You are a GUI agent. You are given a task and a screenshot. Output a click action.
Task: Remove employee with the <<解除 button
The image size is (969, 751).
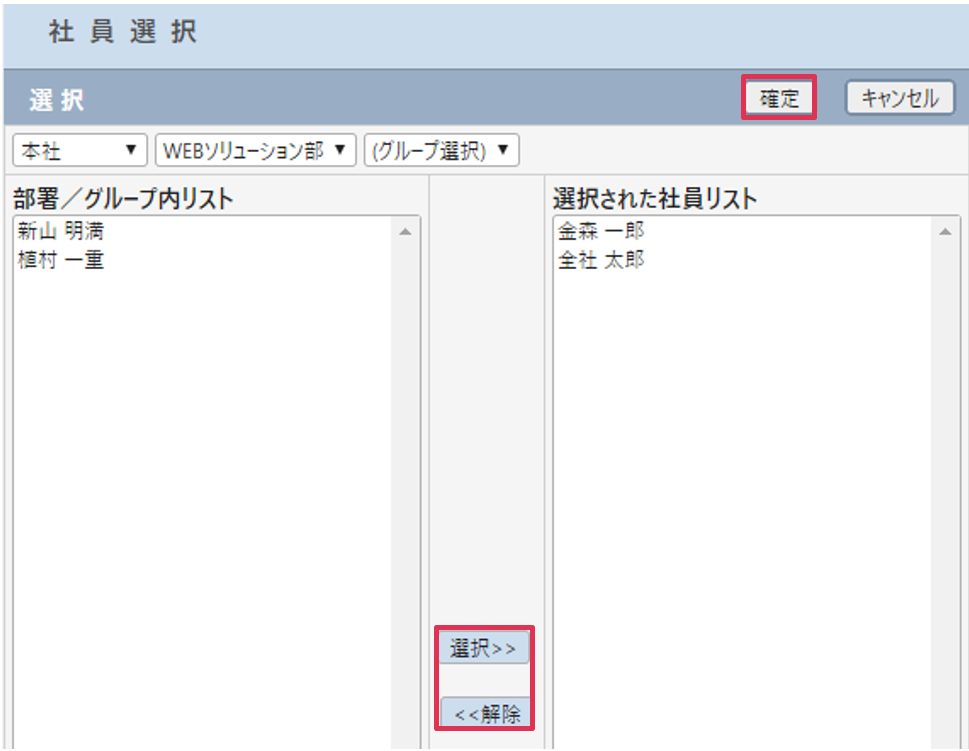coord(485,713)
